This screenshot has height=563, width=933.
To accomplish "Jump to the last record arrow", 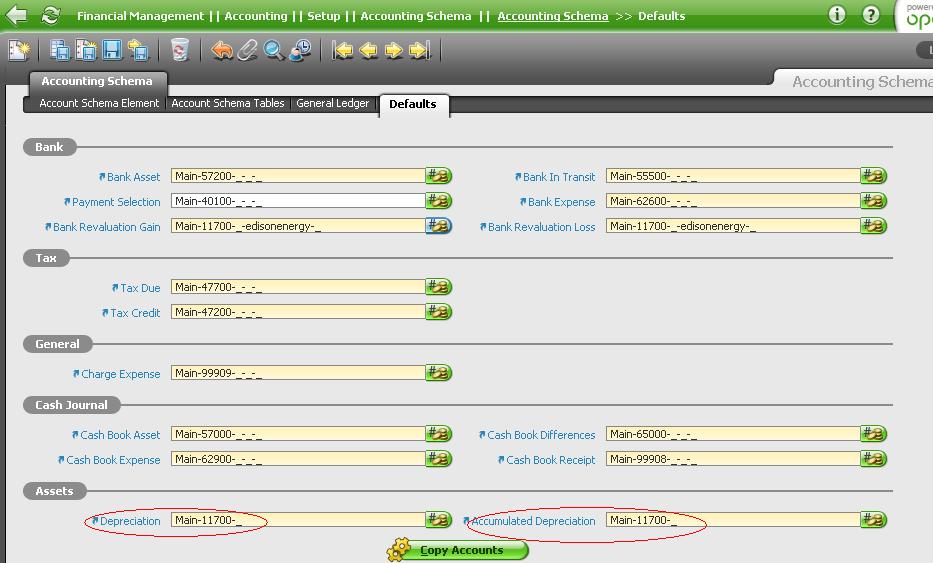I will [420, 50].
